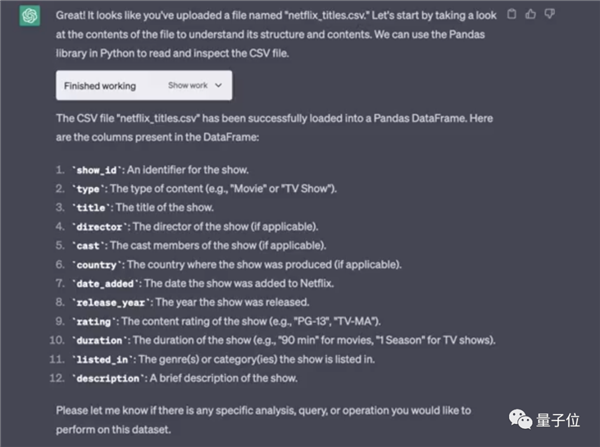Click the Show work label
The width and height of the screenshot is (600, 447).
point(188,85)
